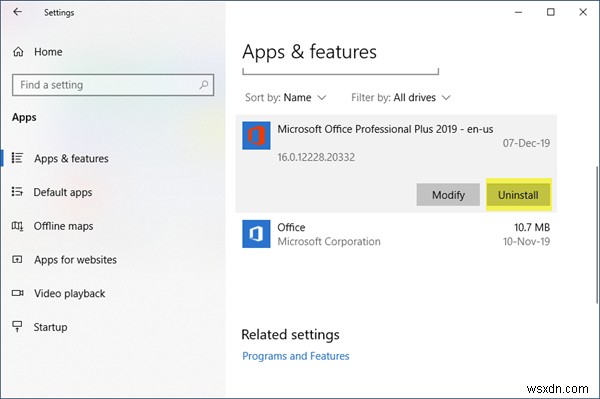This screenshot has height=399, width=600.
Task: Minimize the Settings window
Action: 518,12
